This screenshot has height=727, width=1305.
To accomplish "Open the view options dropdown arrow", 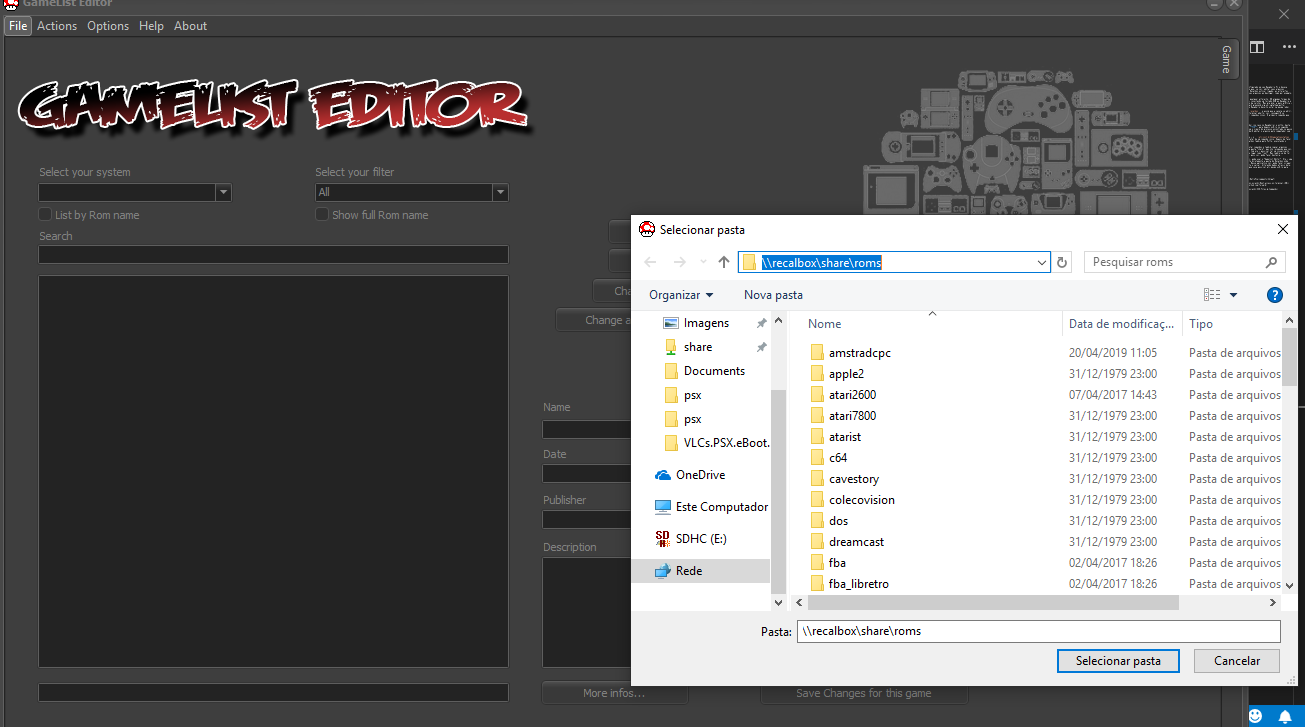I will point(1233,295).
